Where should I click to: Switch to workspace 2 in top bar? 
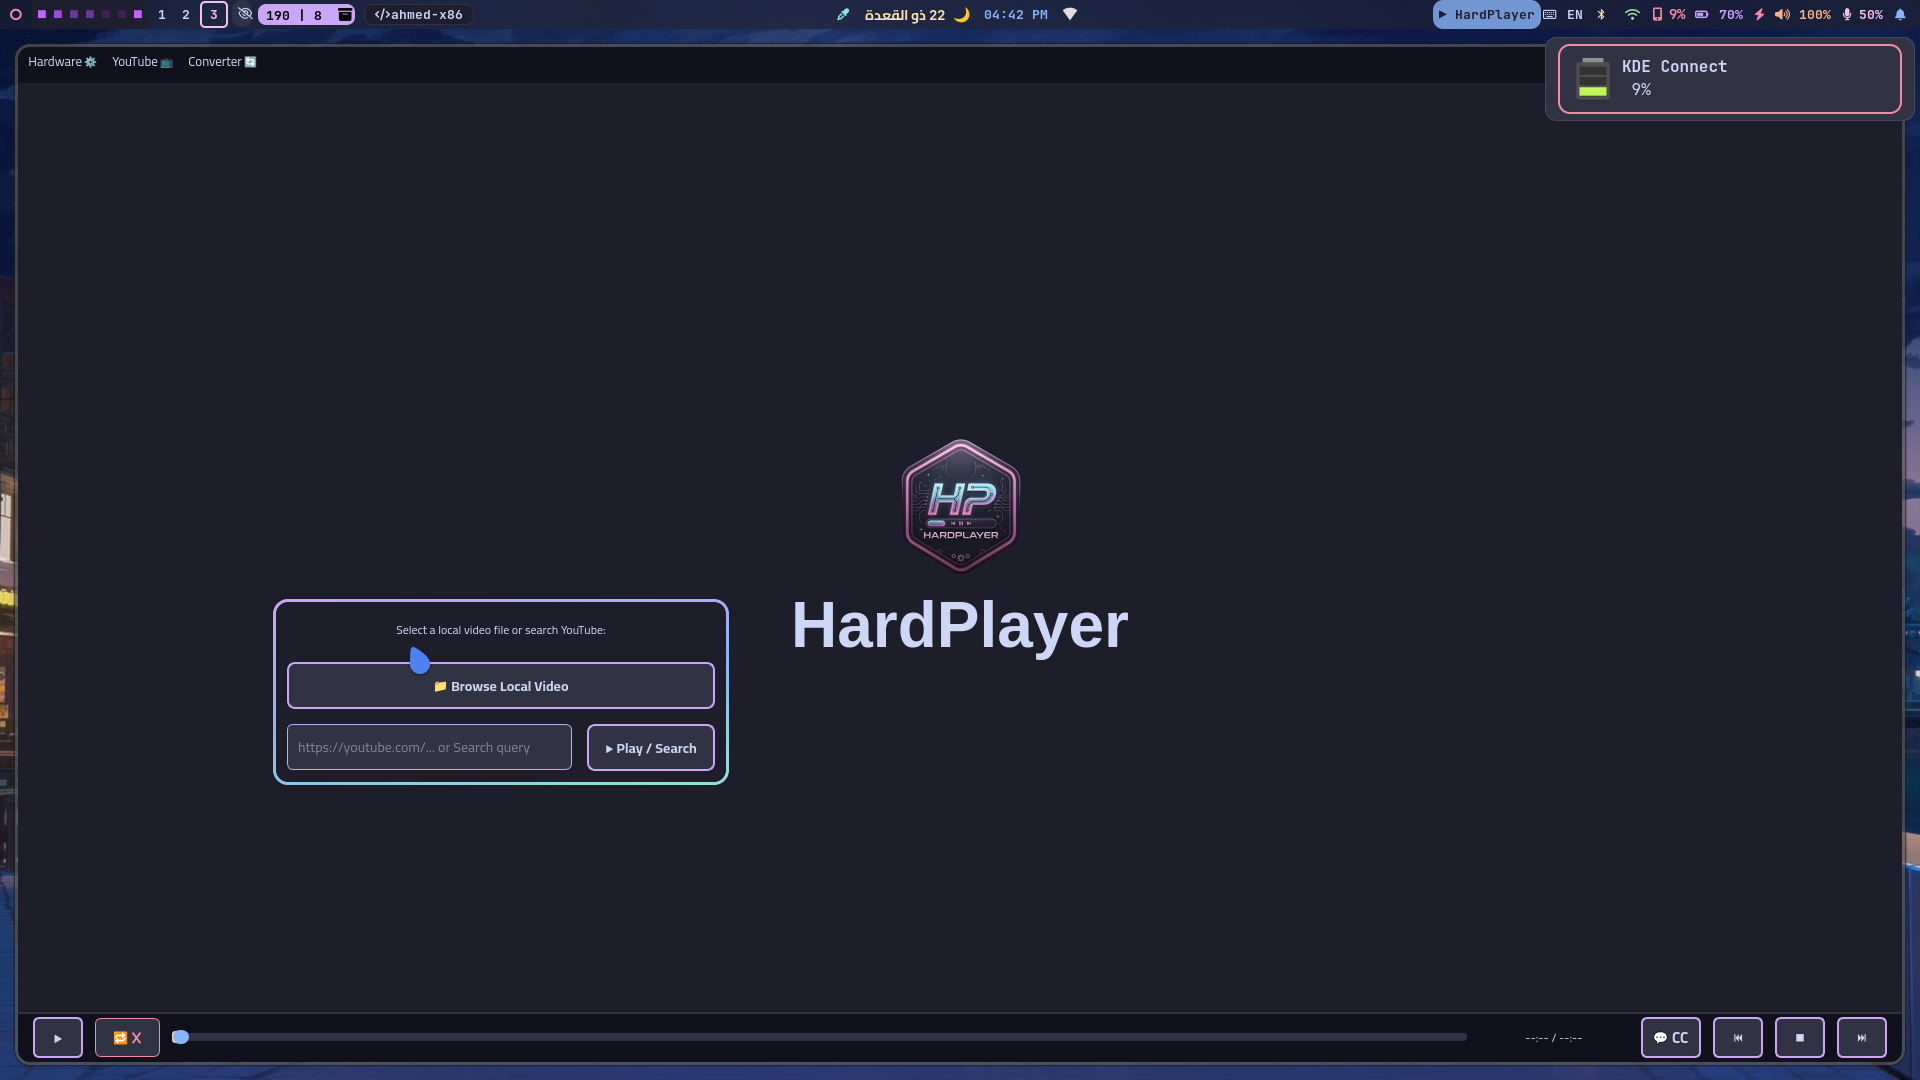(x=186, y=15)
